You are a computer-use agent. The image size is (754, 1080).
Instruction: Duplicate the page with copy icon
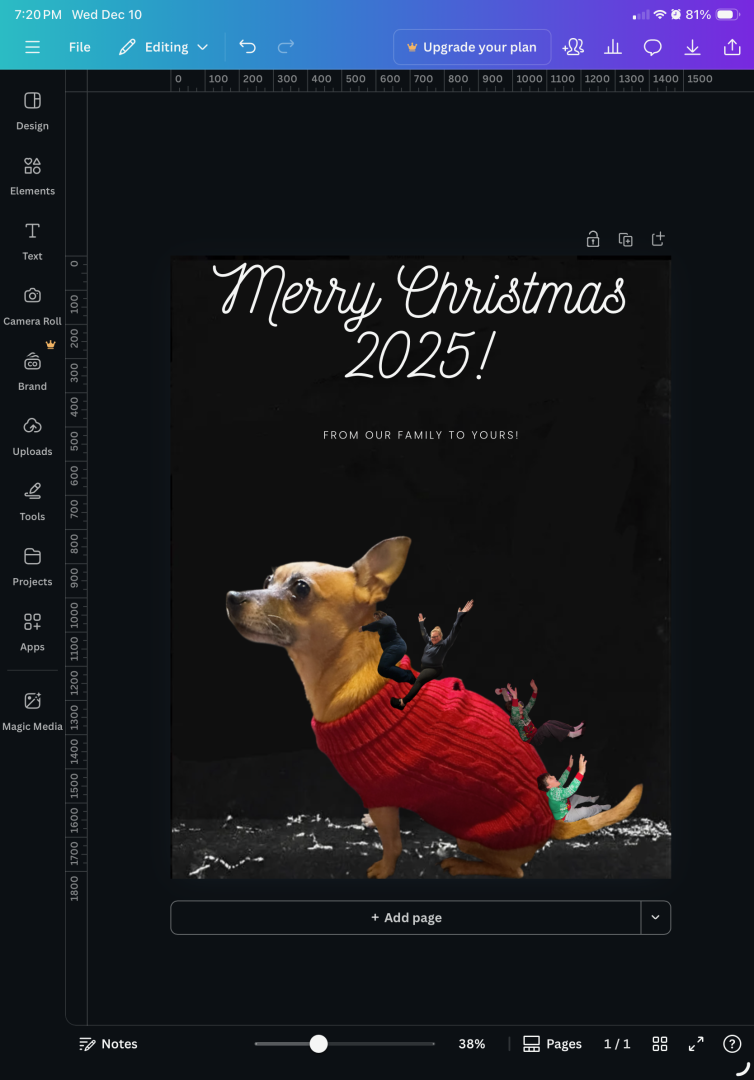625,239
